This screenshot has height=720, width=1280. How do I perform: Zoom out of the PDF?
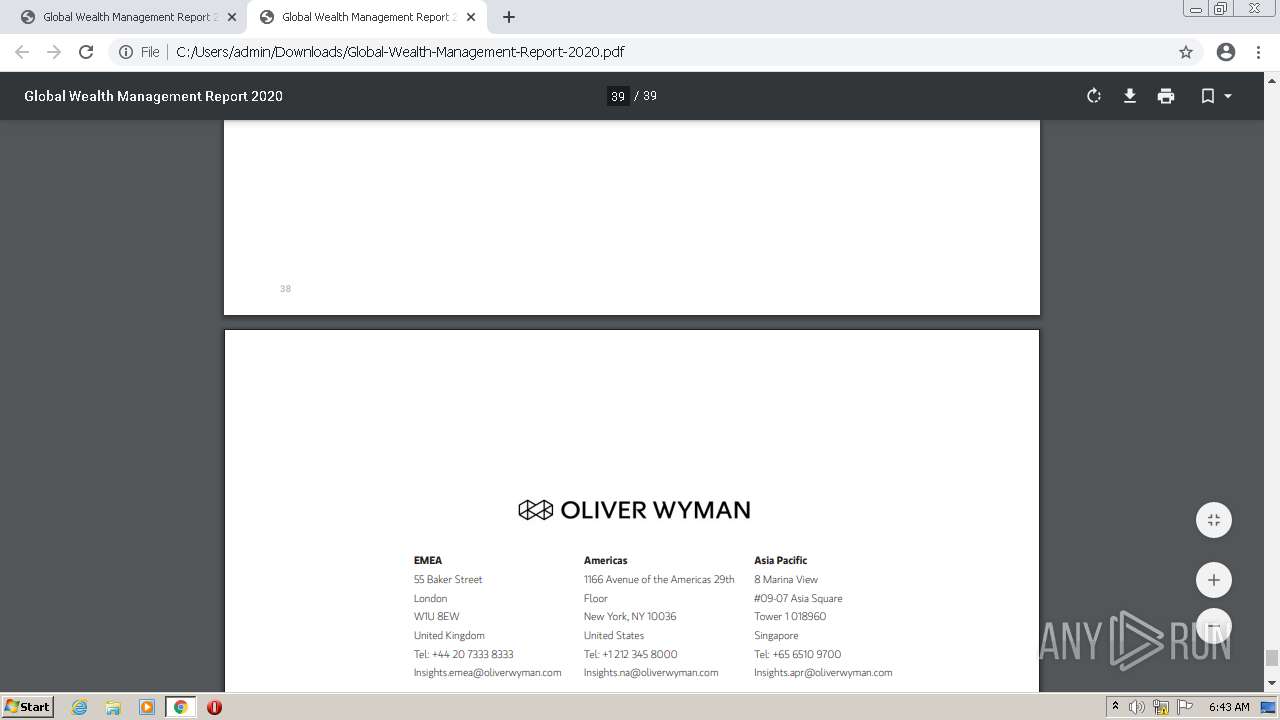[1214, 626]
